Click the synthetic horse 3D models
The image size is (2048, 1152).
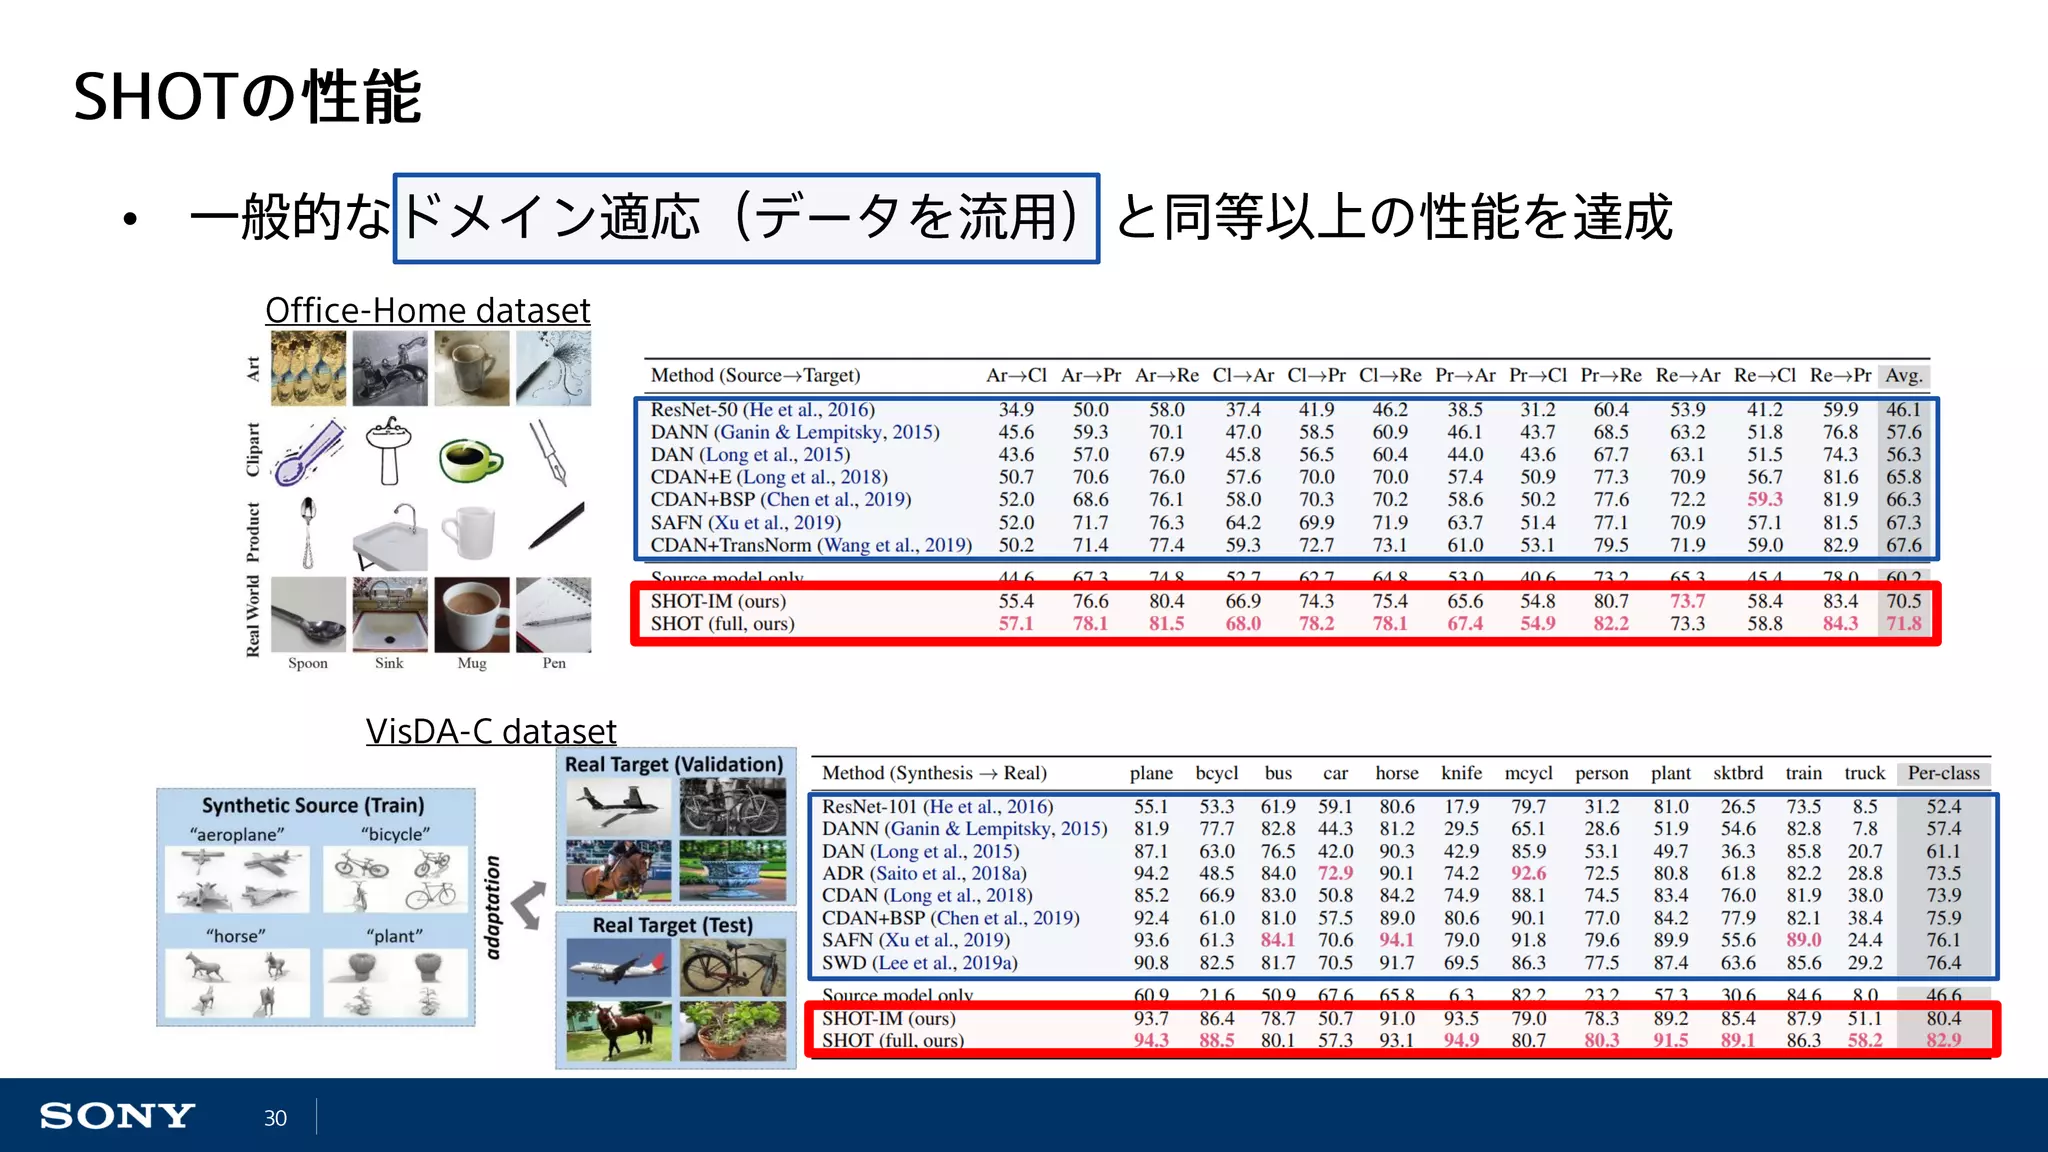coord(237,982)
